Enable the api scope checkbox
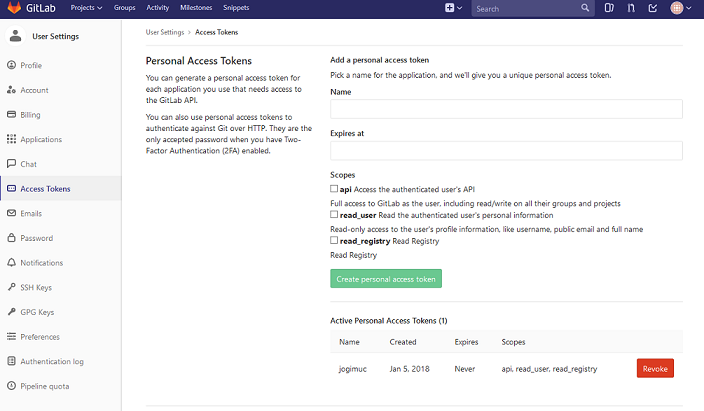 pyautogui.click(x=334, y=188)
